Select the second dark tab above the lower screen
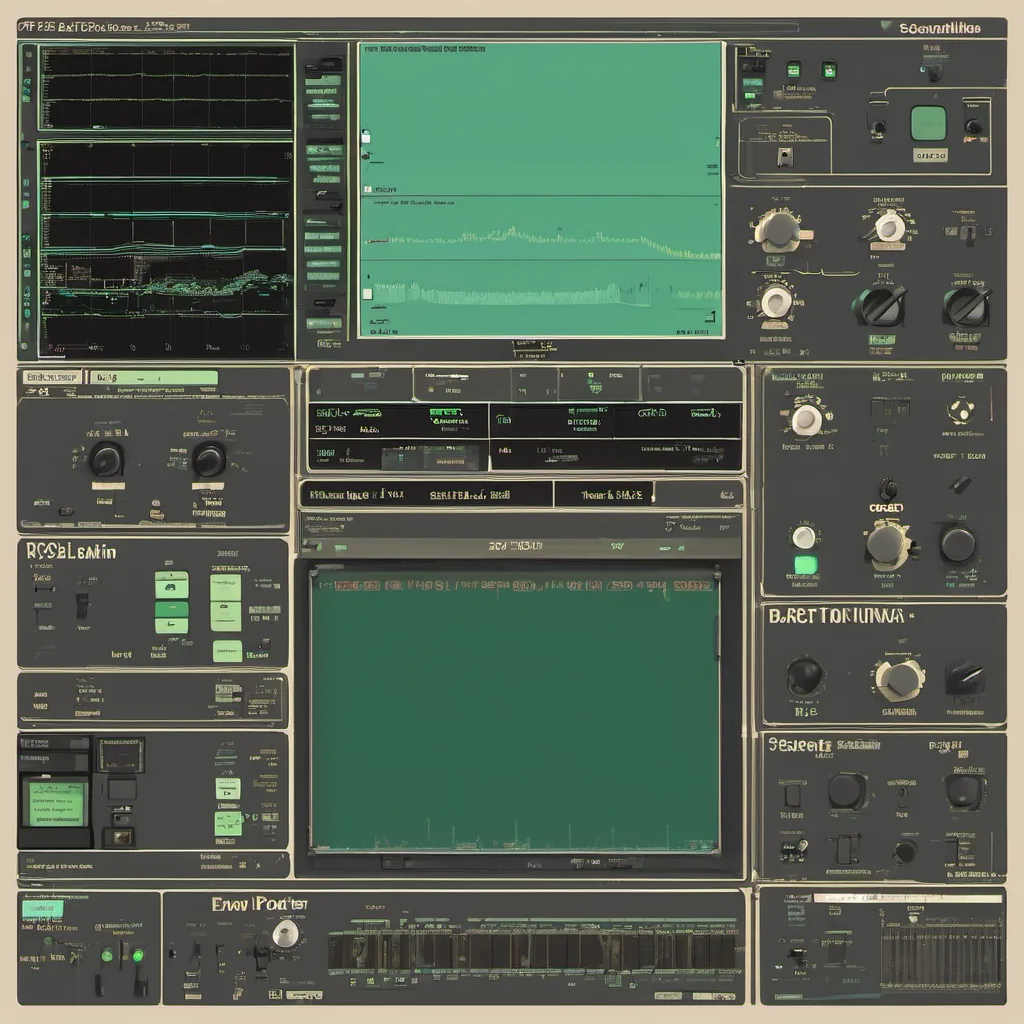This screenshot has height=1024, width=1024. (x=603, y=493)
